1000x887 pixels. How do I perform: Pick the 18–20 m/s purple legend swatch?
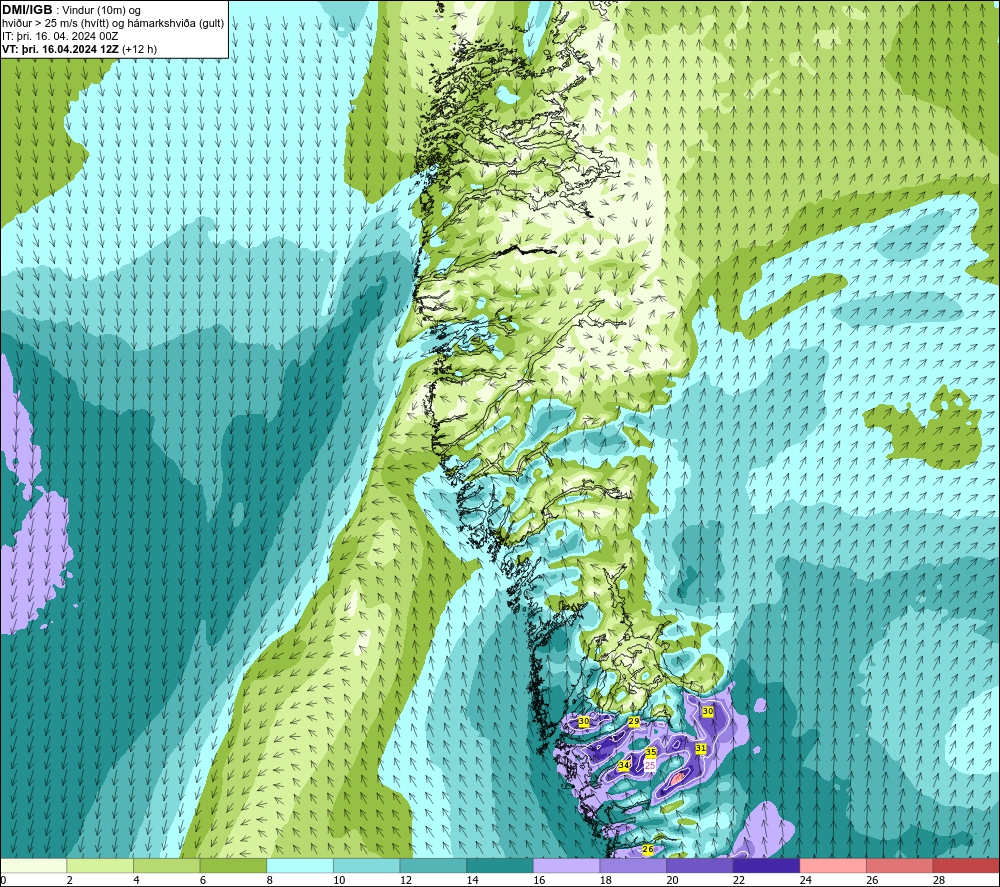(633, 865)
